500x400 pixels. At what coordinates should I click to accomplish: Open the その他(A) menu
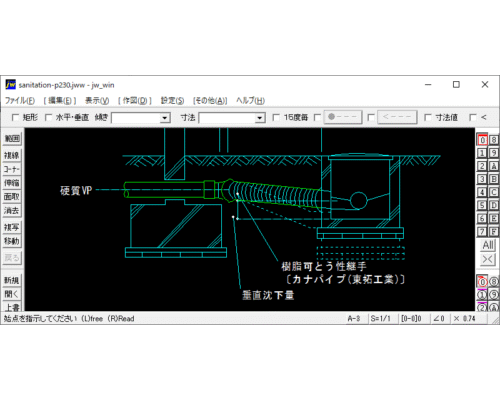coord(210,100)
